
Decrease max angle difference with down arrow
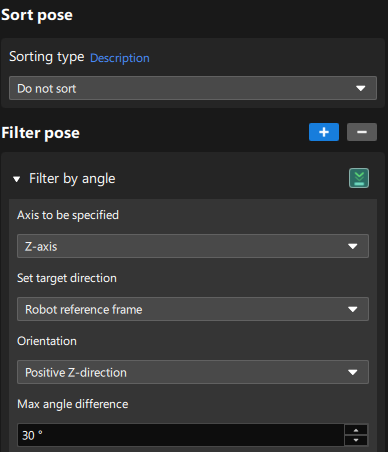[356, 440]
